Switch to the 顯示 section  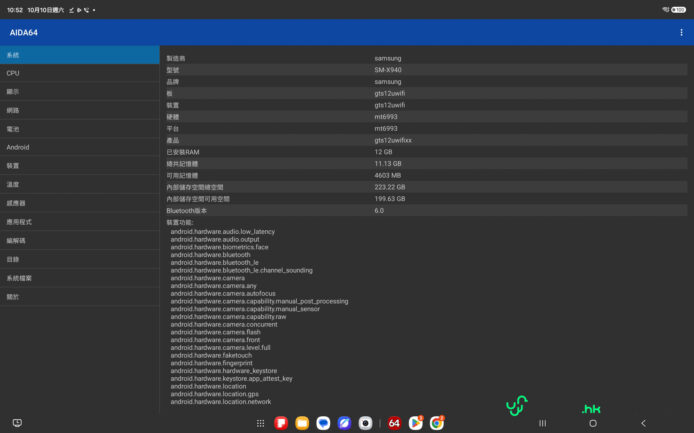click(80, 92)
